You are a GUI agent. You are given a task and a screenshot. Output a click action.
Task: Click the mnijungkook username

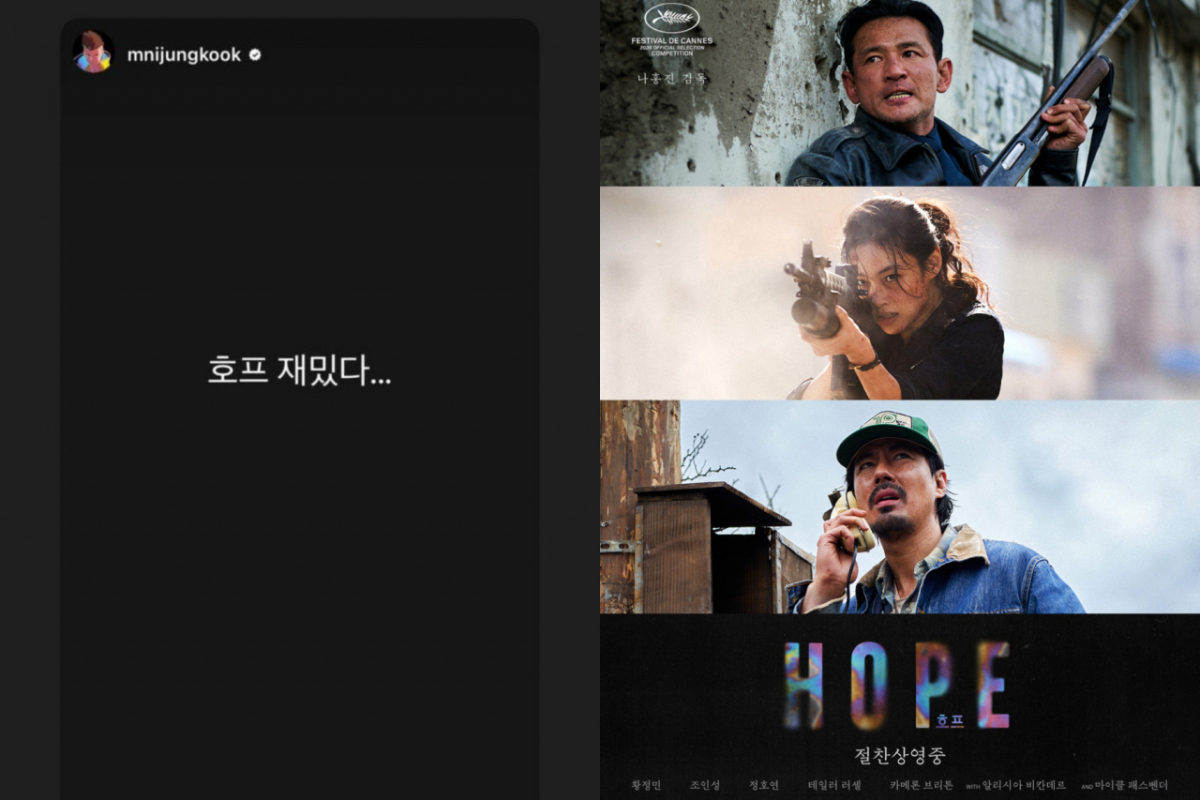coord(184,55)
